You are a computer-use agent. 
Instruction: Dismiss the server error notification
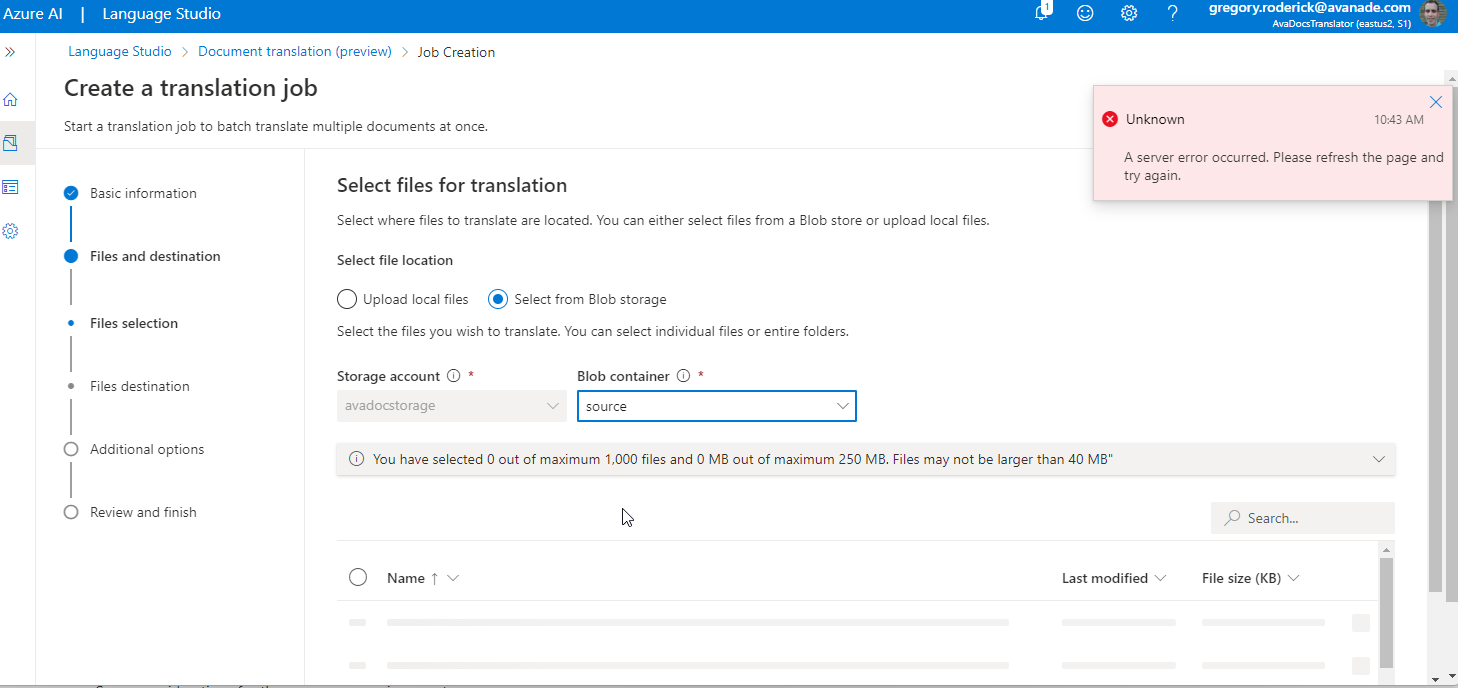(1436, 101)
